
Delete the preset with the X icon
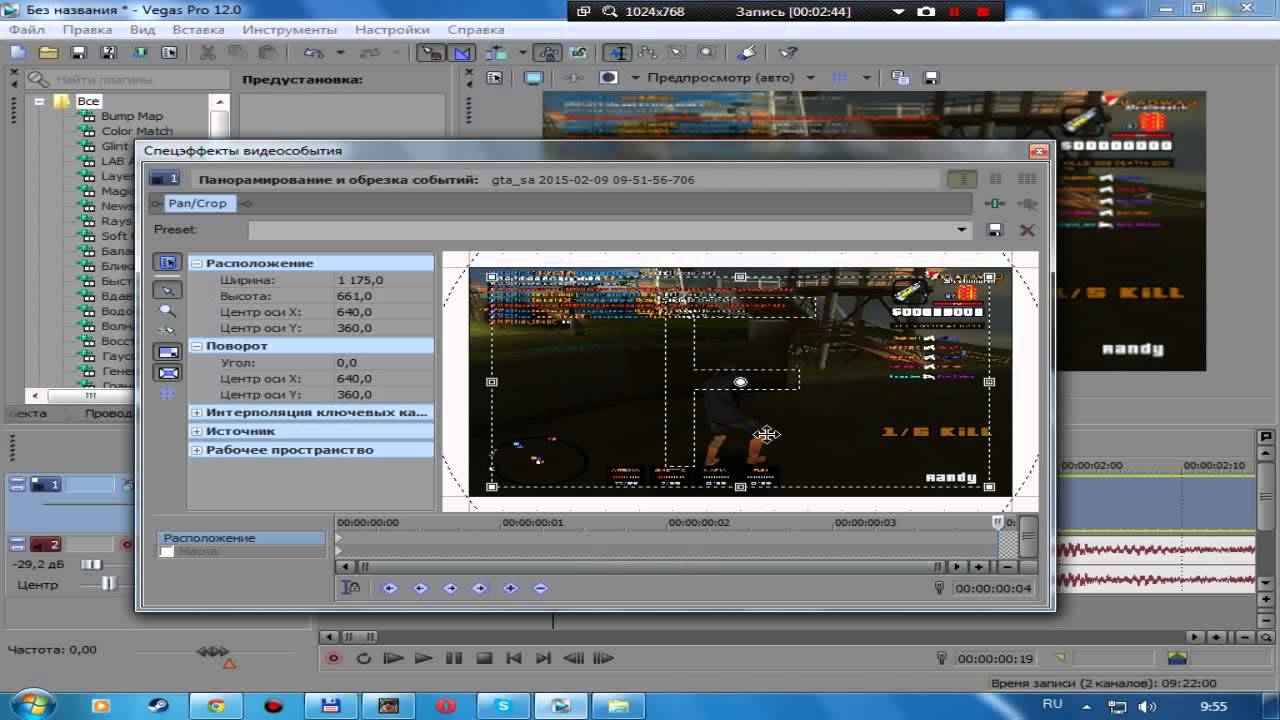pyautogui.click(x=1026, y=230)
